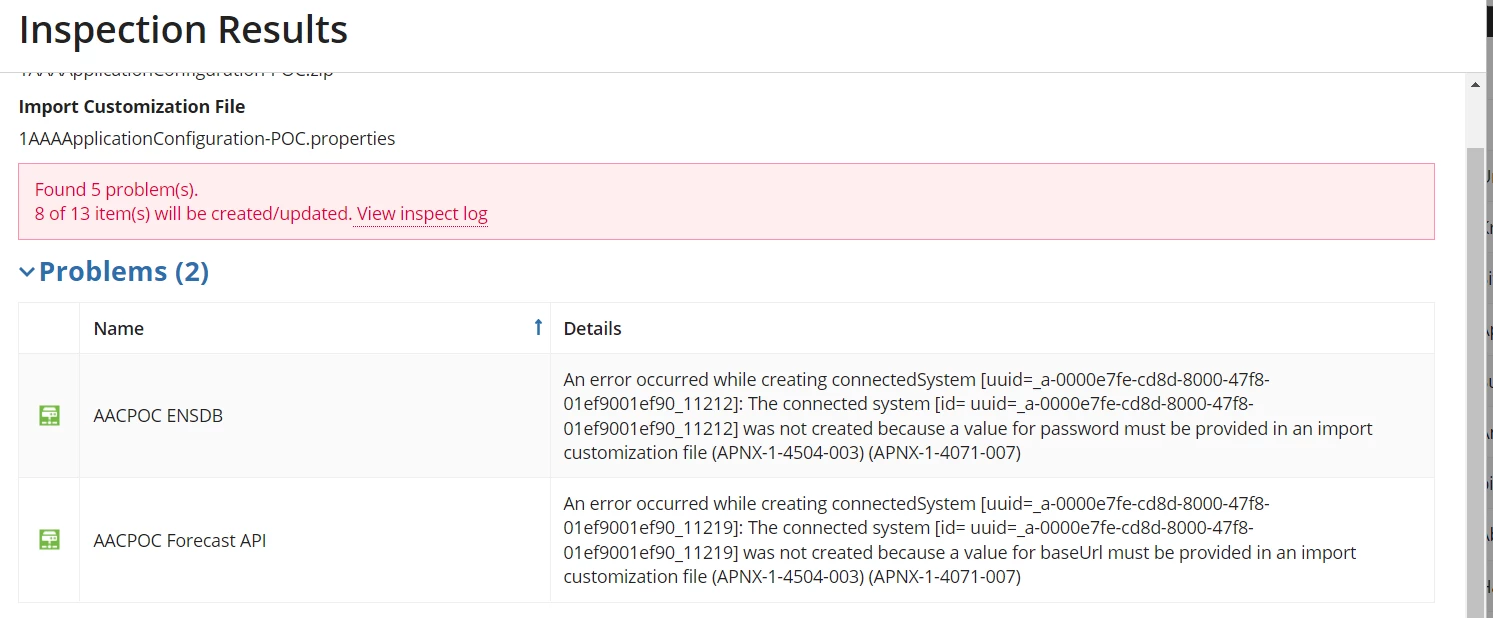Viewport: 1493px width, 618px height.
Task: Click the Forecast API baseUrl error details
Action: pyautogui.click(x=960, y=540)
